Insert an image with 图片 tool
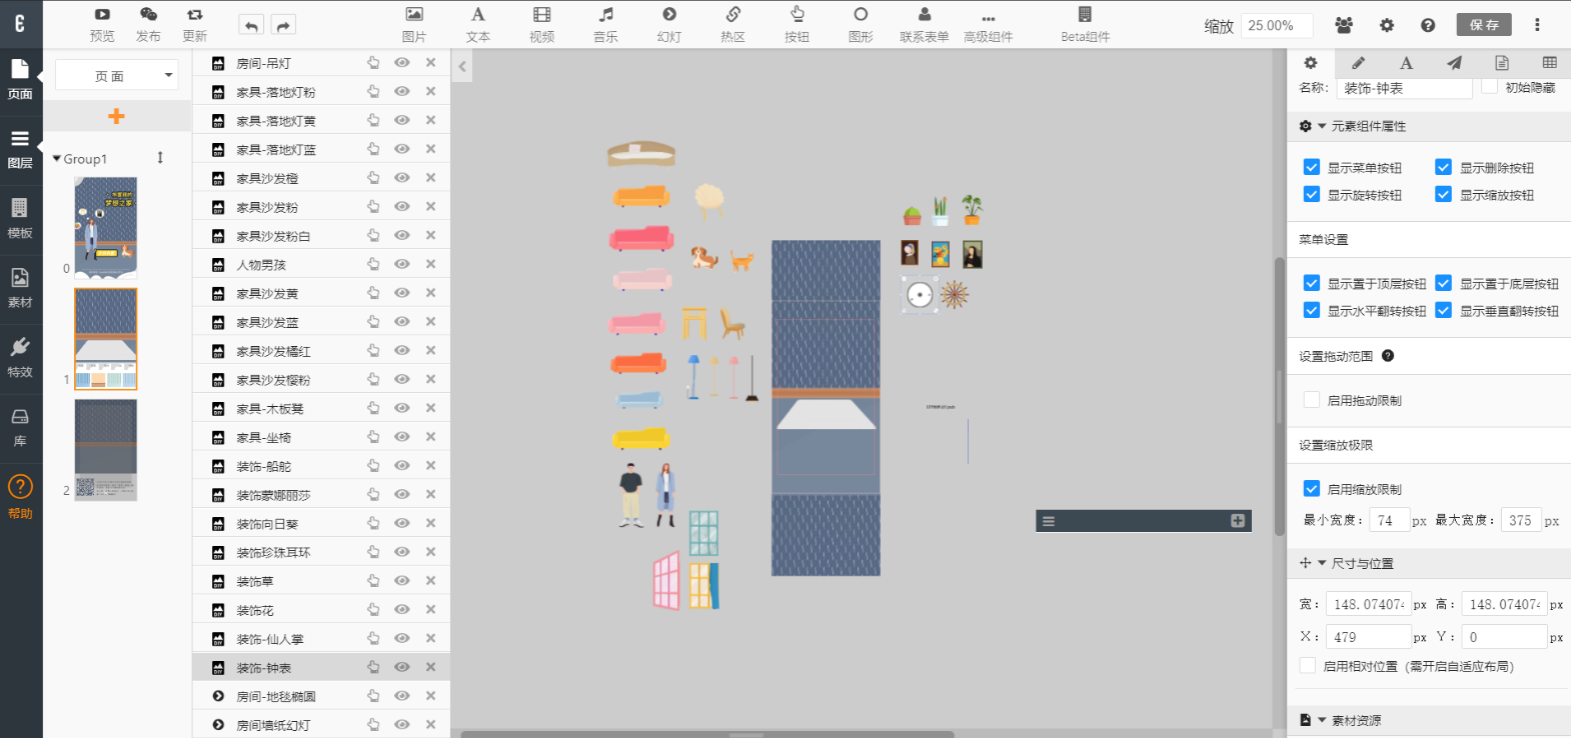This screenshot has height=738, width=1571. point(414,25)
